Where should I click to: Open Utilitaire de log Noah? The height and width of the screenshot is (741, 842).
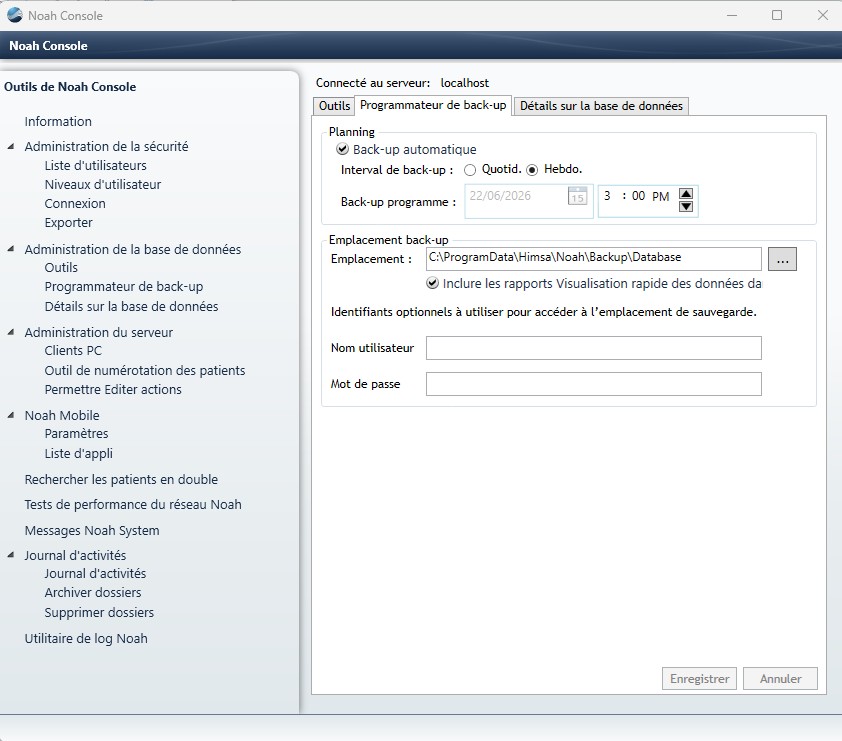coord(86,638)
